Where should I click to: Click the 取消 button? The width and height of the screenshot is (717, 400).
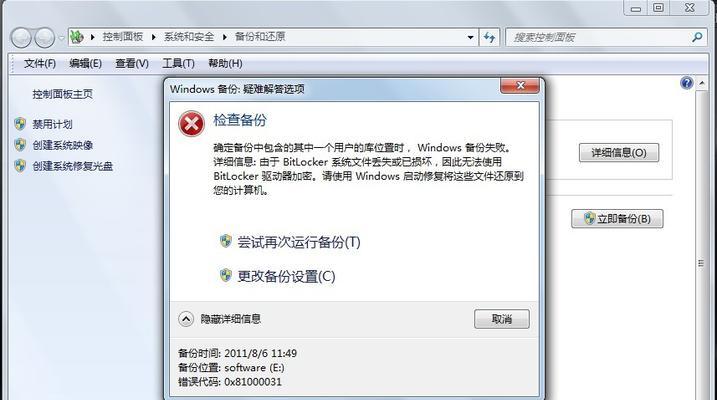coord(502,319)
